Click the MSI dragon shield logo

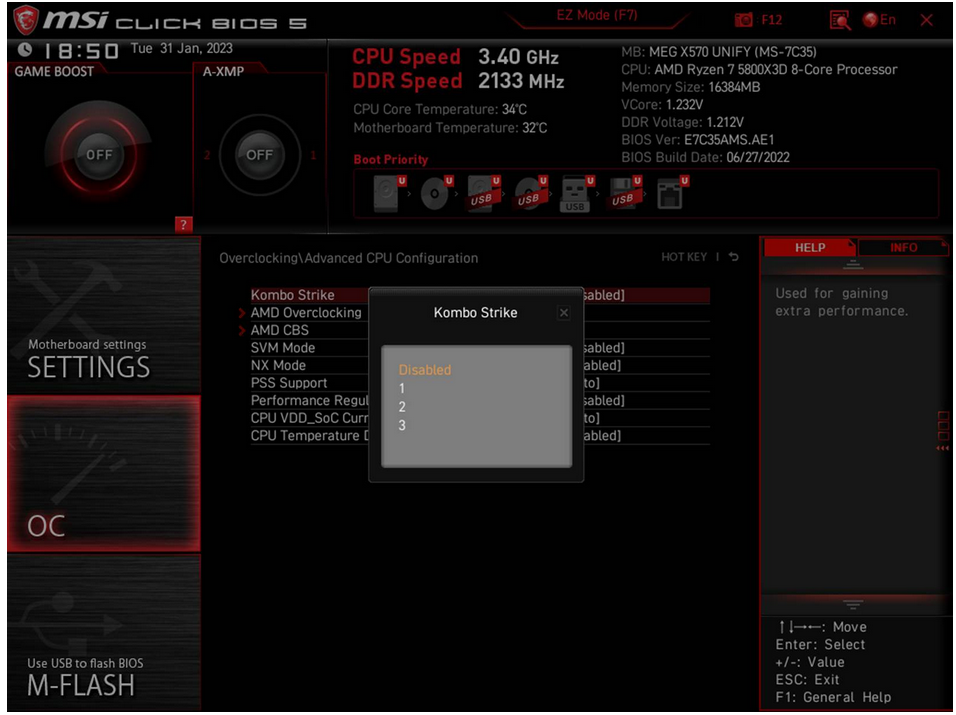26,20
